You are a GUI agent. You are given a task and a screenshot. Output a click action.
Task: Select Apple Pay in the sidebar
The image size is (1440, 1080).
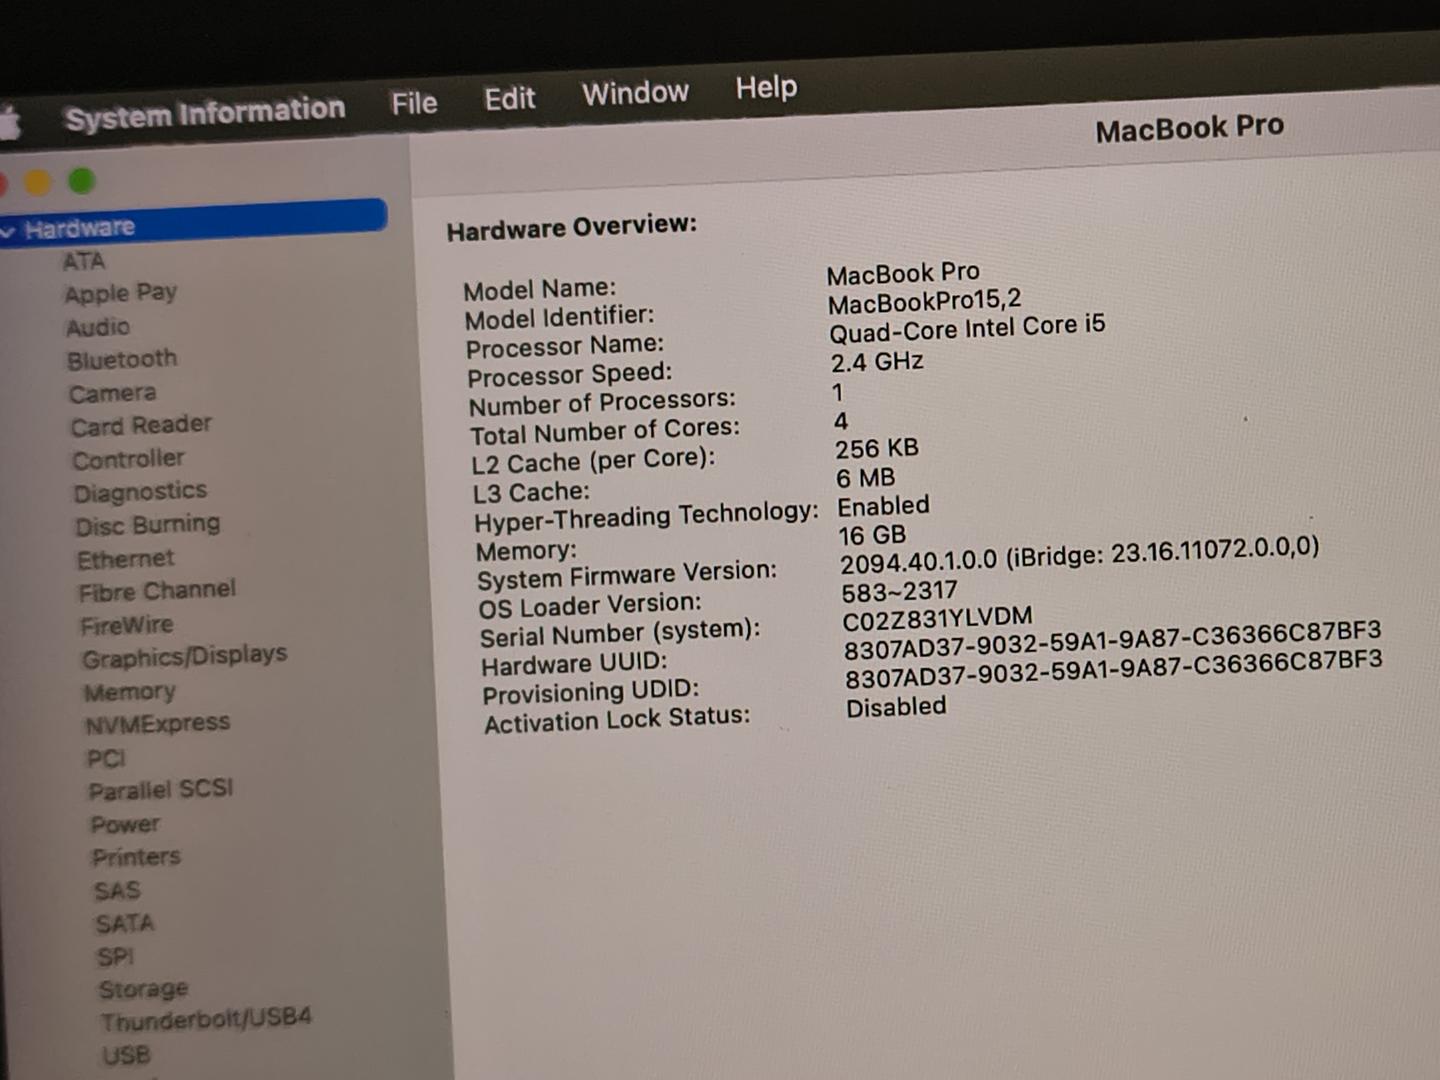(121, 293)
